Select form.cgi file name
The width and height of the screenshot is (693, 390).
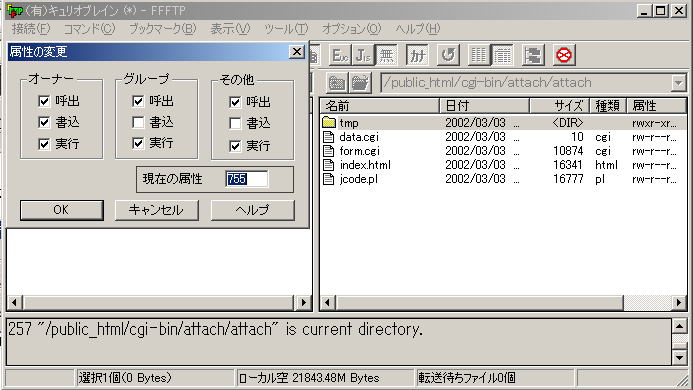pyautogui.click(x=359, y=151)
